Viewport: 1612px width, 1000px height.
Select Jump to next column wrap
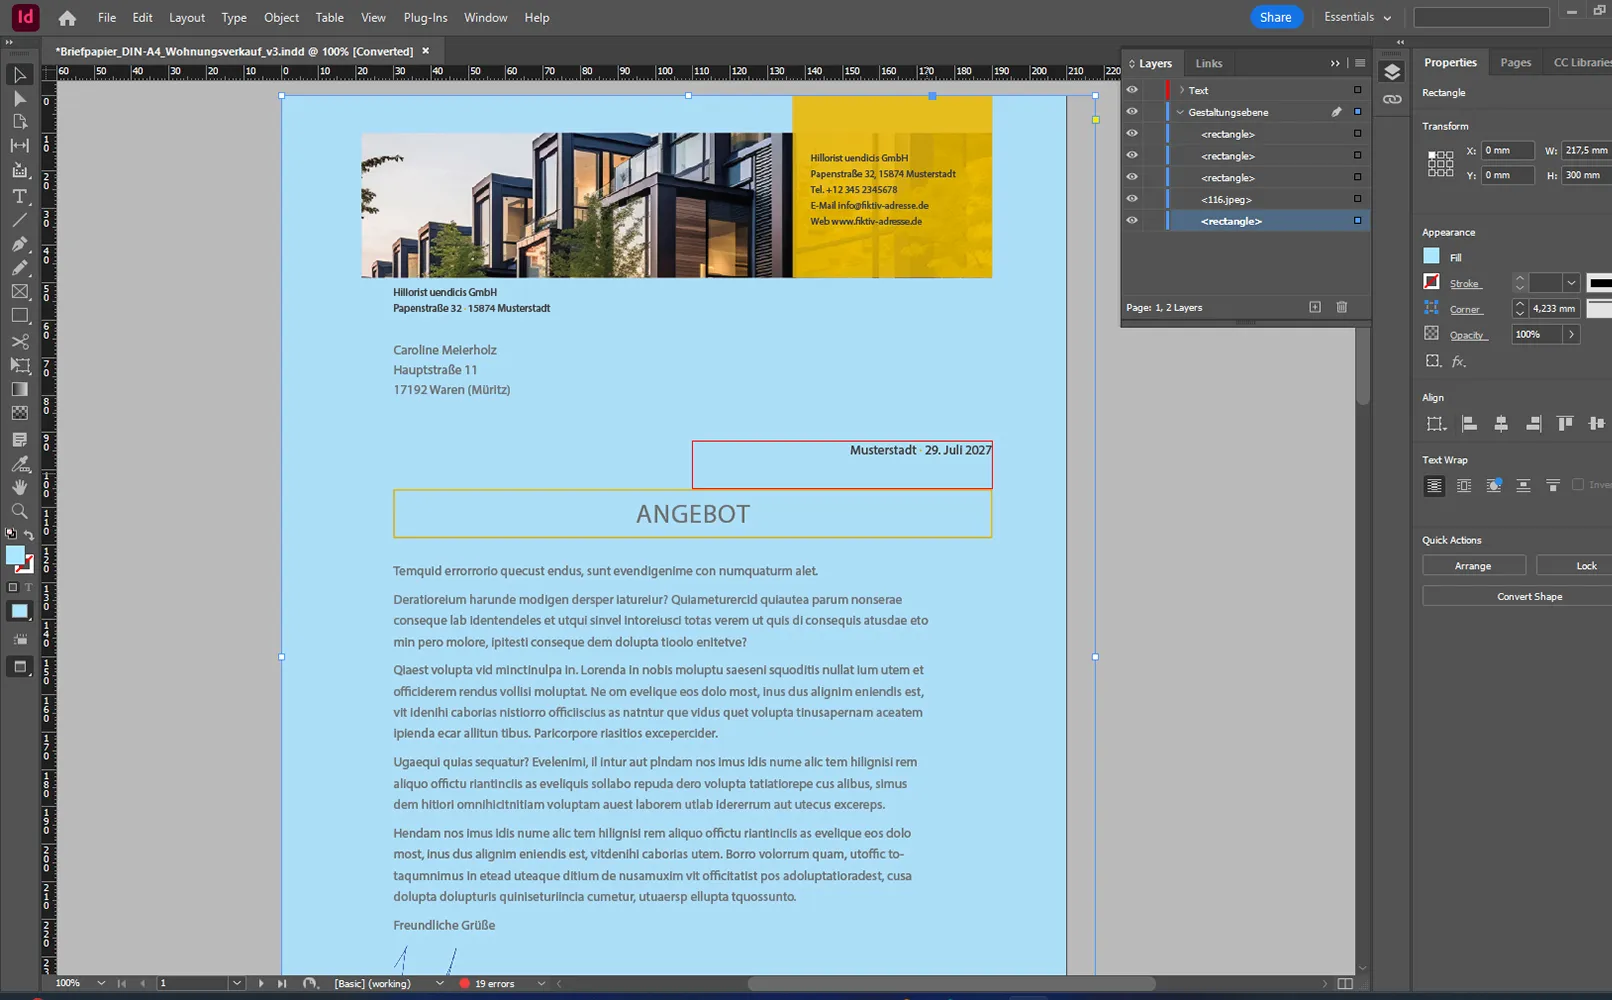pos(1553,486)
